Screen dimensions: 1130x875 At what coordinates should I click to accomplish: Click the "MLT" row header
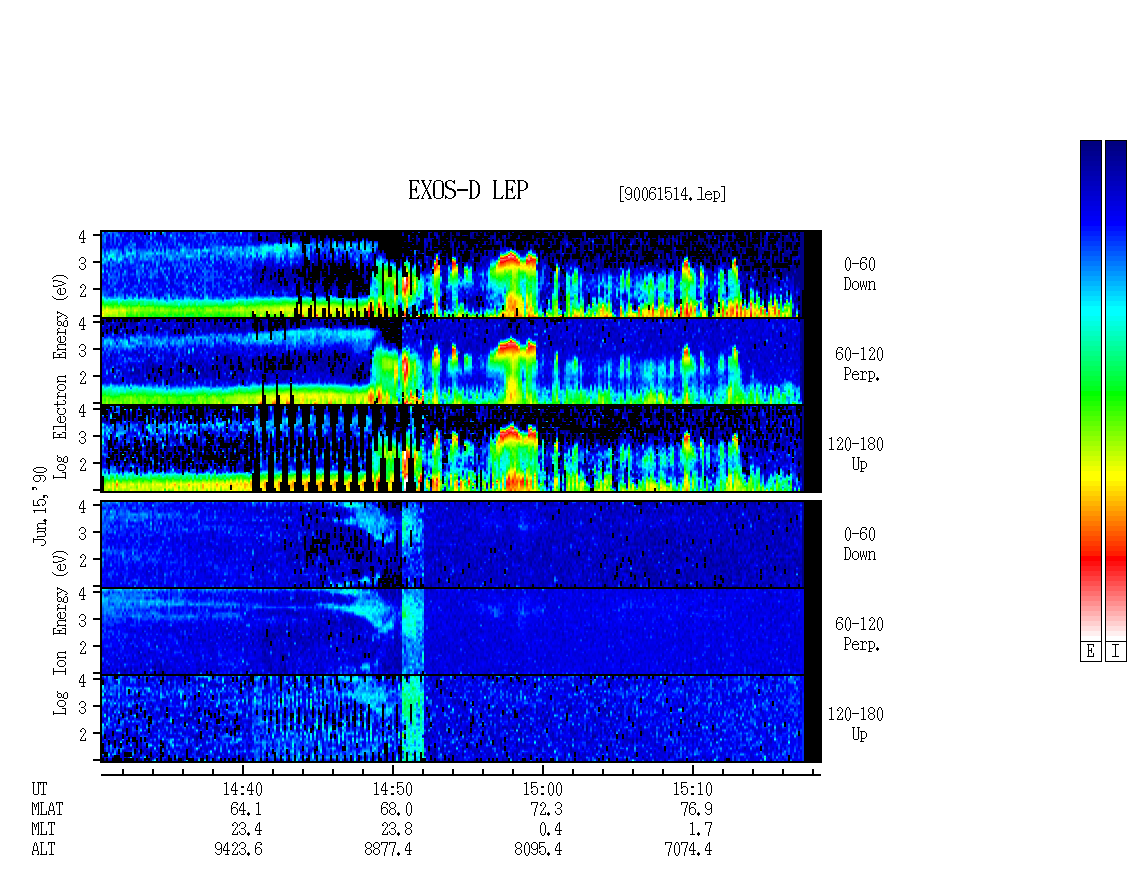43,829
